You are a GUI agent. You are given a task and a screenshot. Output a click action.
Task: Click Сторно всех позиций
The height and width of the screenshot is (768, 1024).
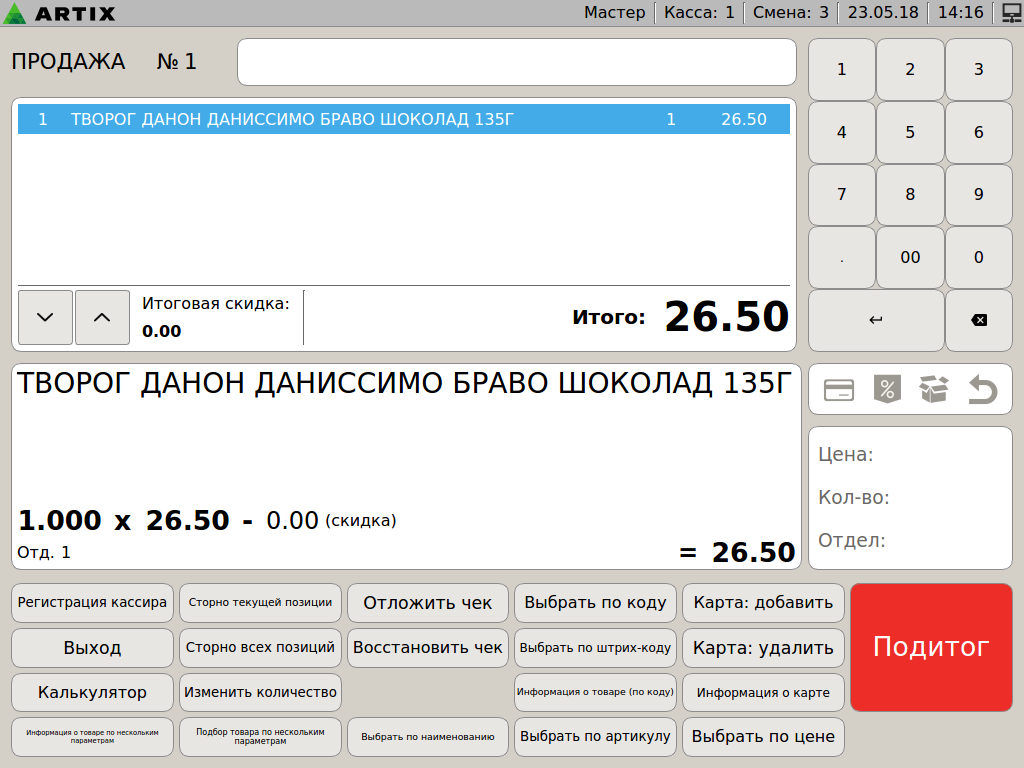pos(260,647)
